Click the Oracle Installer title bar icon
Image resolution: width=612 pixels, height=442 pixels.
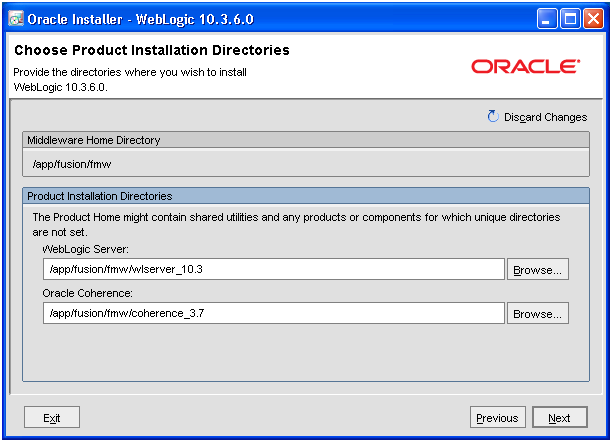pos(16,19)
